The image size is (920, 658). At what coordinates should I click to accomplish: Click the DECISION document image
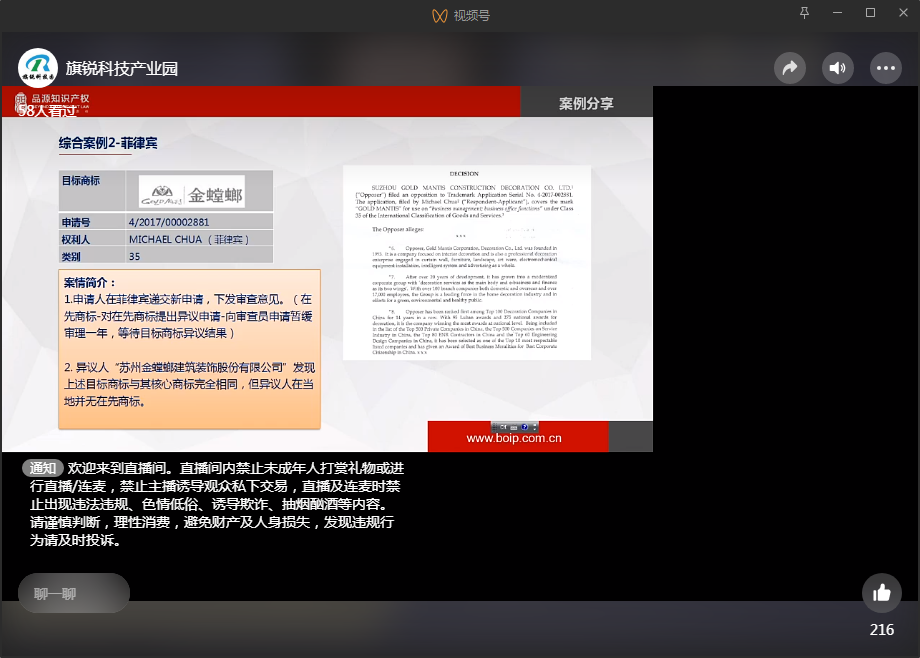click(466, 262)
